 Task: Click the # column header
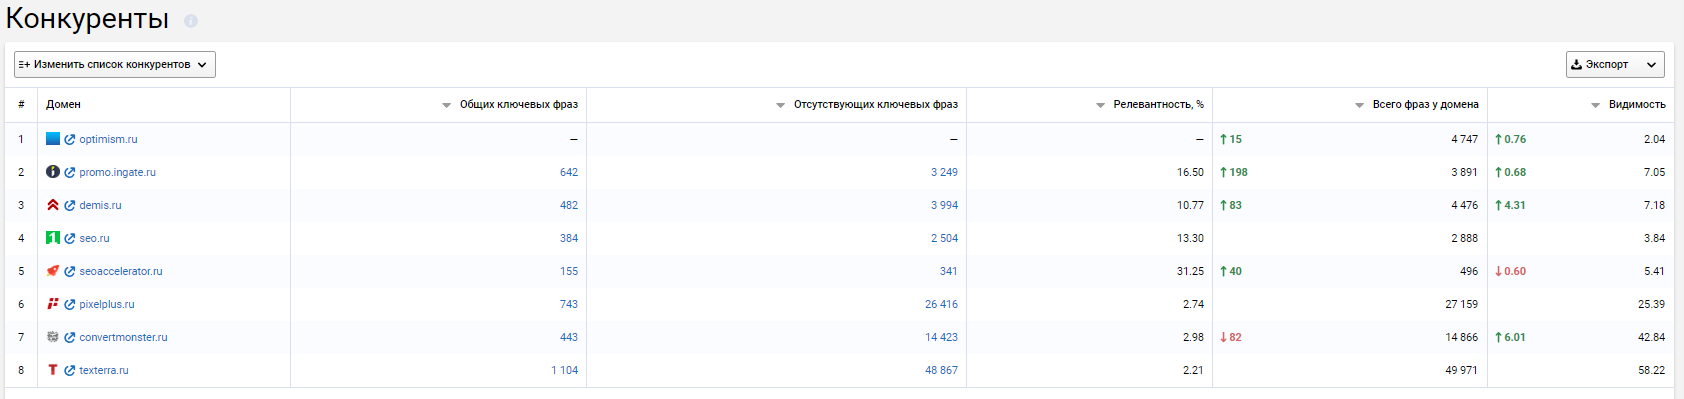click(21, 105)
